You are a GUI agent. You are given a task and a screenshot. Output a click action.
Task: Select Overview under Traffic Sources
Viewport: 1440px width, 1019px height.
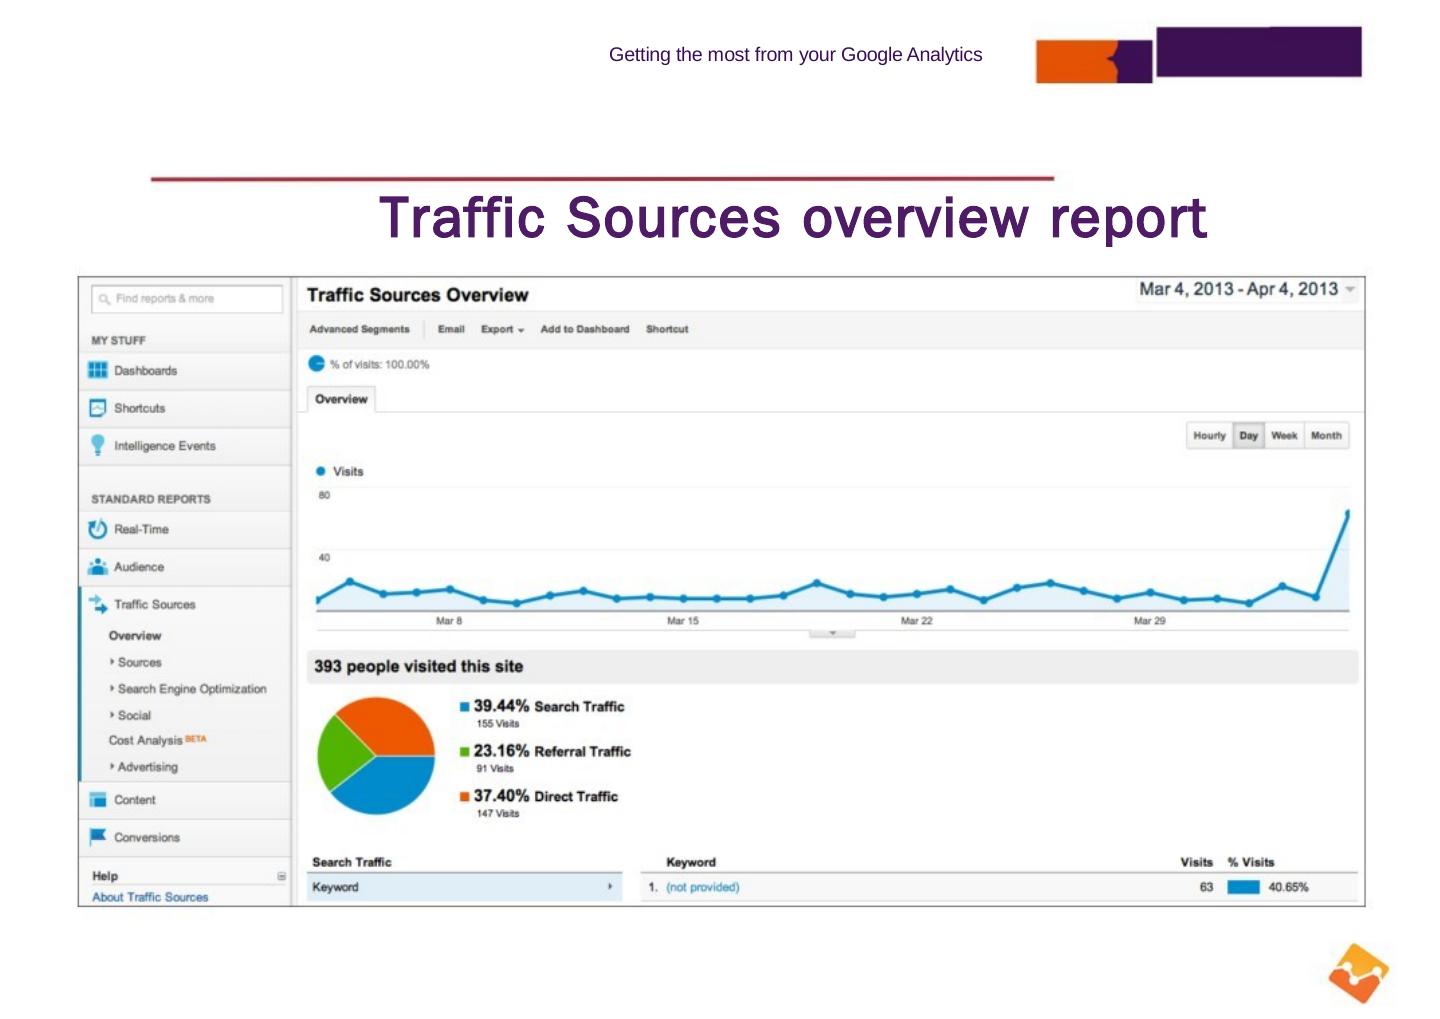[135, 636]
